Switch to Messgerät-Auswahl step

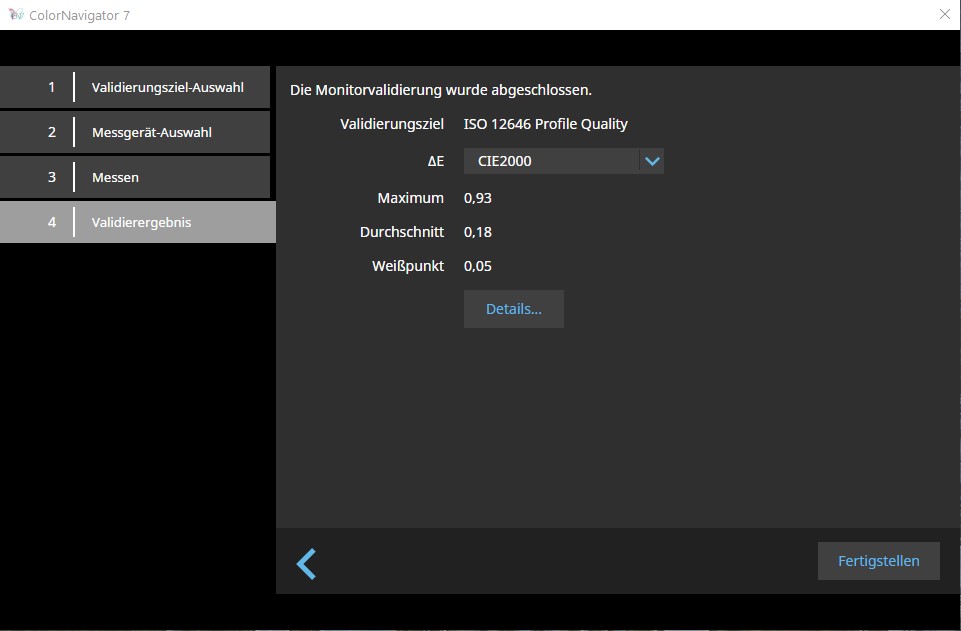pos(136,132)
